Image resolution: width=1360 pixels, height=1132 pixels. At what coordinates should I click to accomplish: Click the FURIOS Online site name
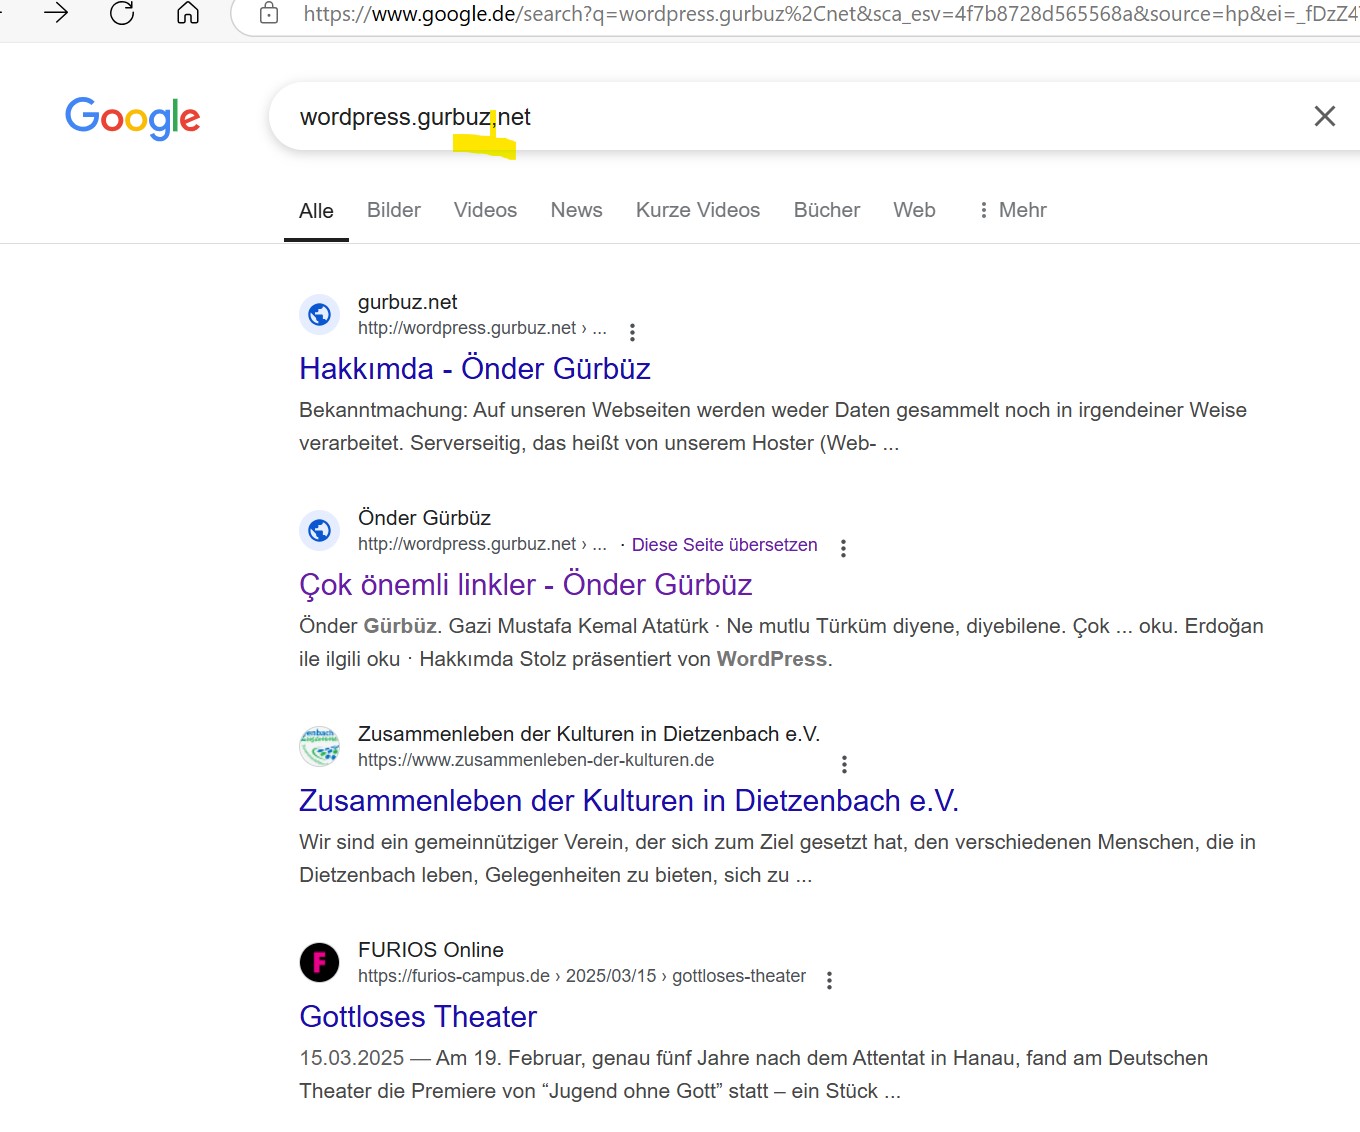click(x=431, y=950)
